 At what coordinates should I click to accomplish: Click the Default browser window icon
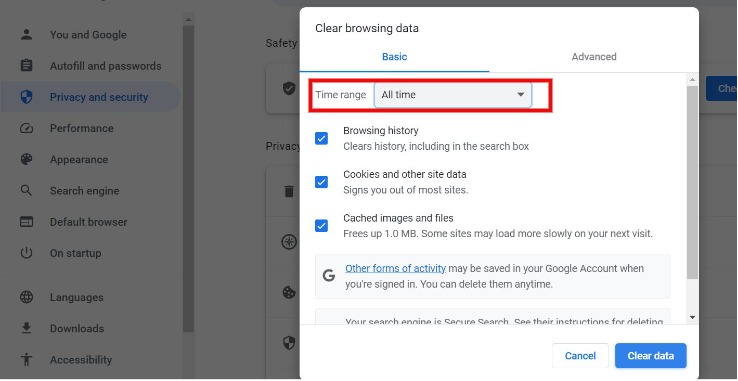26,221
